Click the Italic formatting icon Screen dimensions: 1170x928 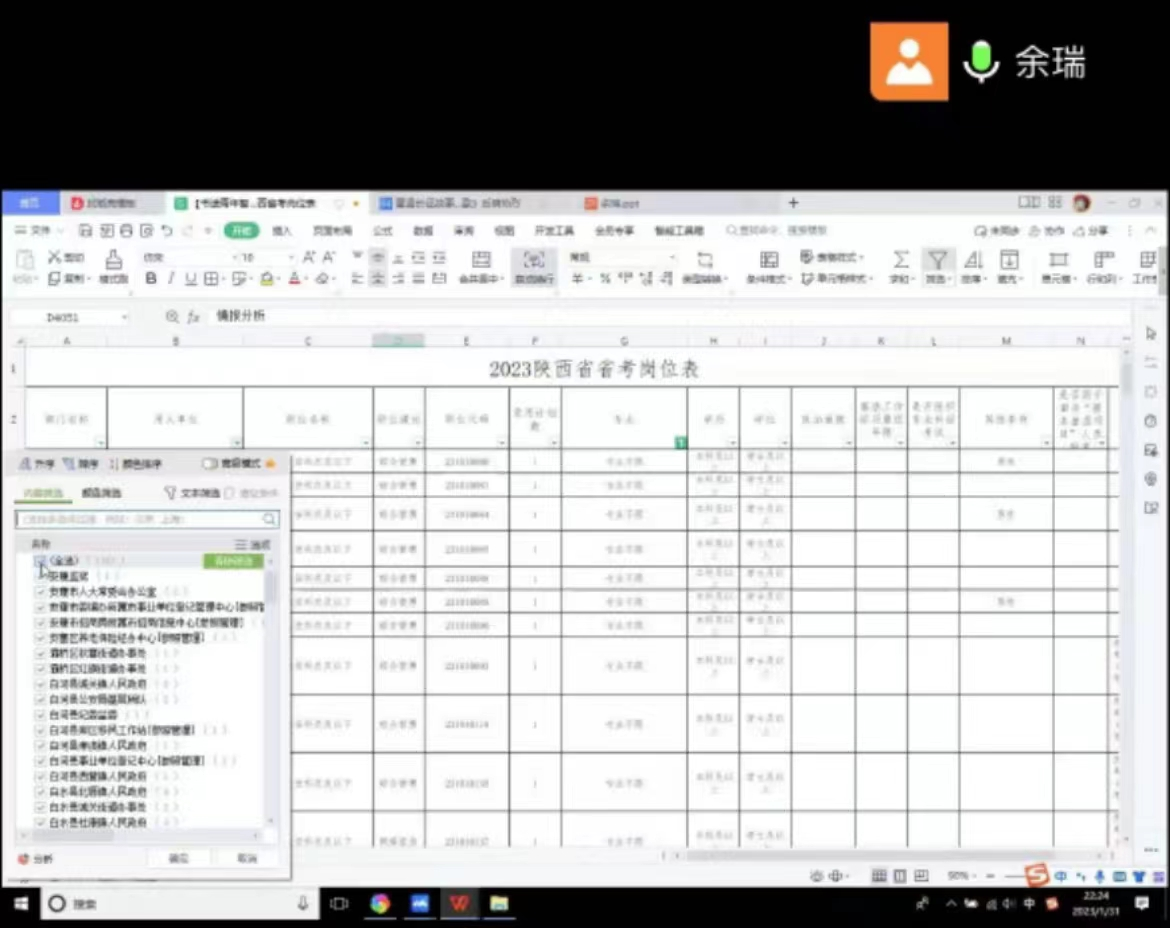[x=171, y=279]
